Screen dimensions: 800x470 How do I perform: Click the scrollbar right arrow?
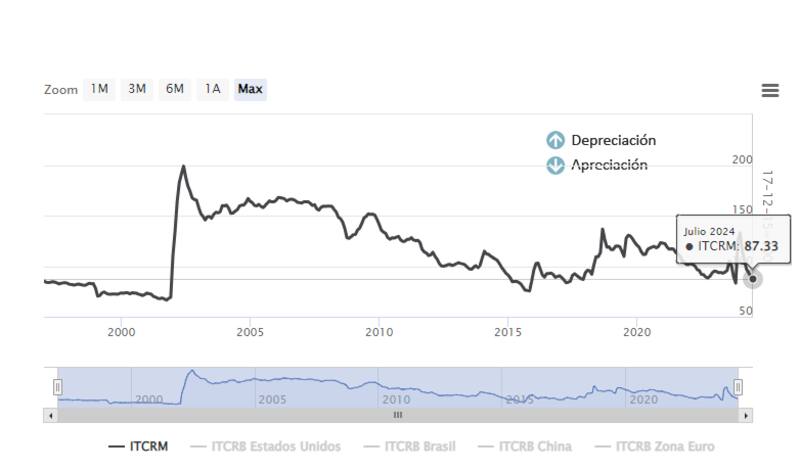[747, 415]
